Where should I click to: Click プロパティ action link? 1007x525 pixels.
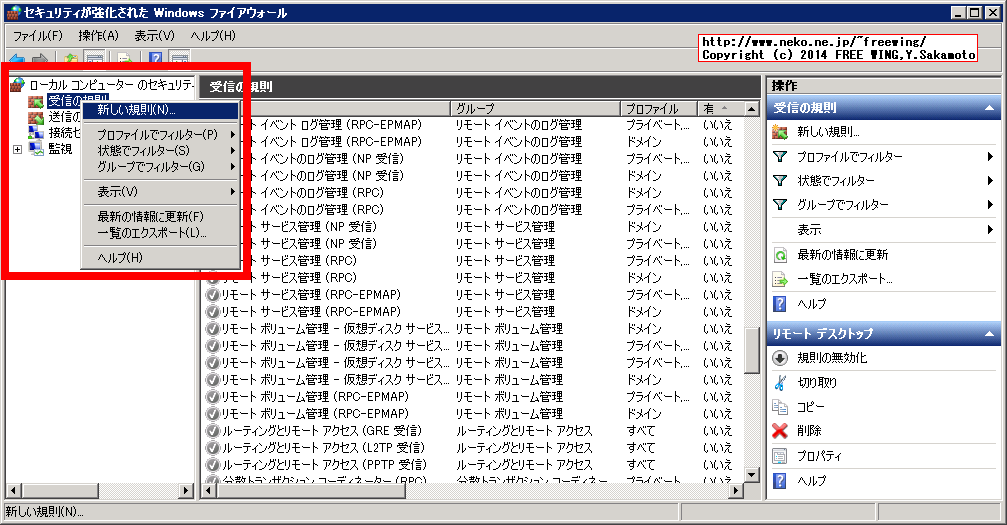(x=819, y=456)
